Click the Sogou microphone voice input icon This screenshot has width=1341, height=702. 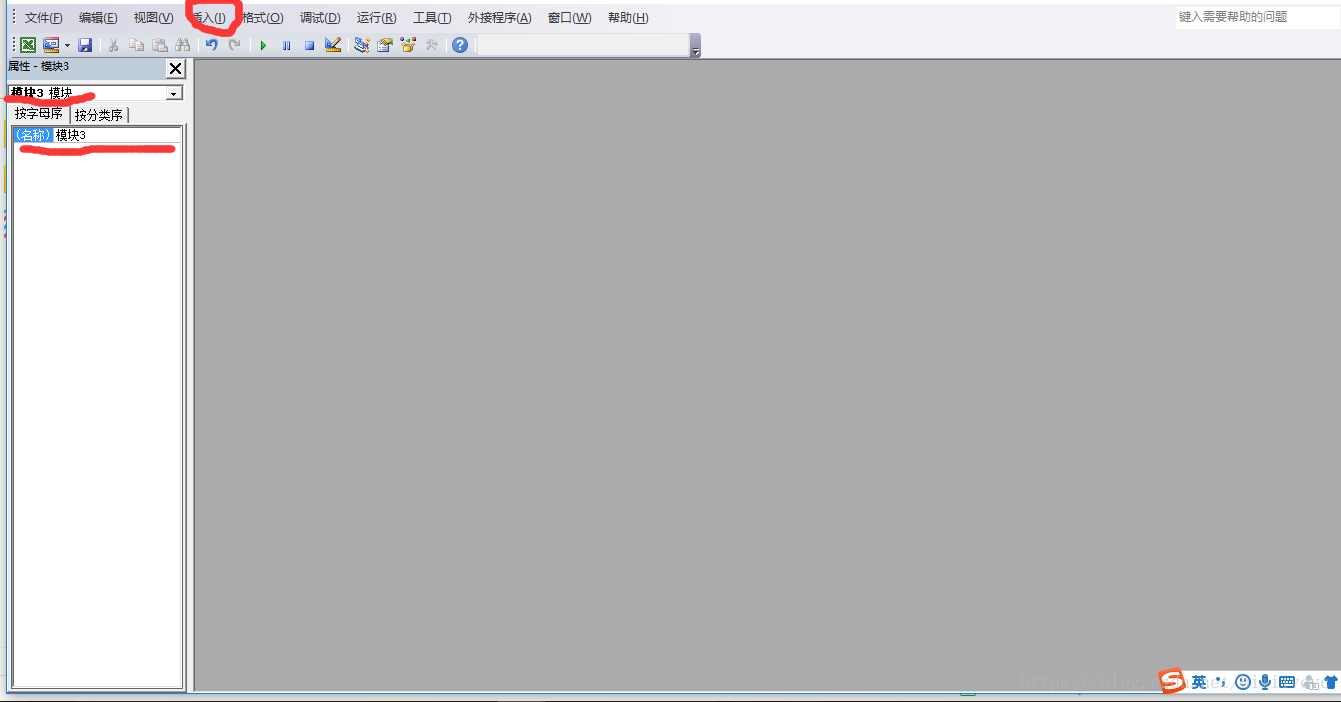(1265, 682)
